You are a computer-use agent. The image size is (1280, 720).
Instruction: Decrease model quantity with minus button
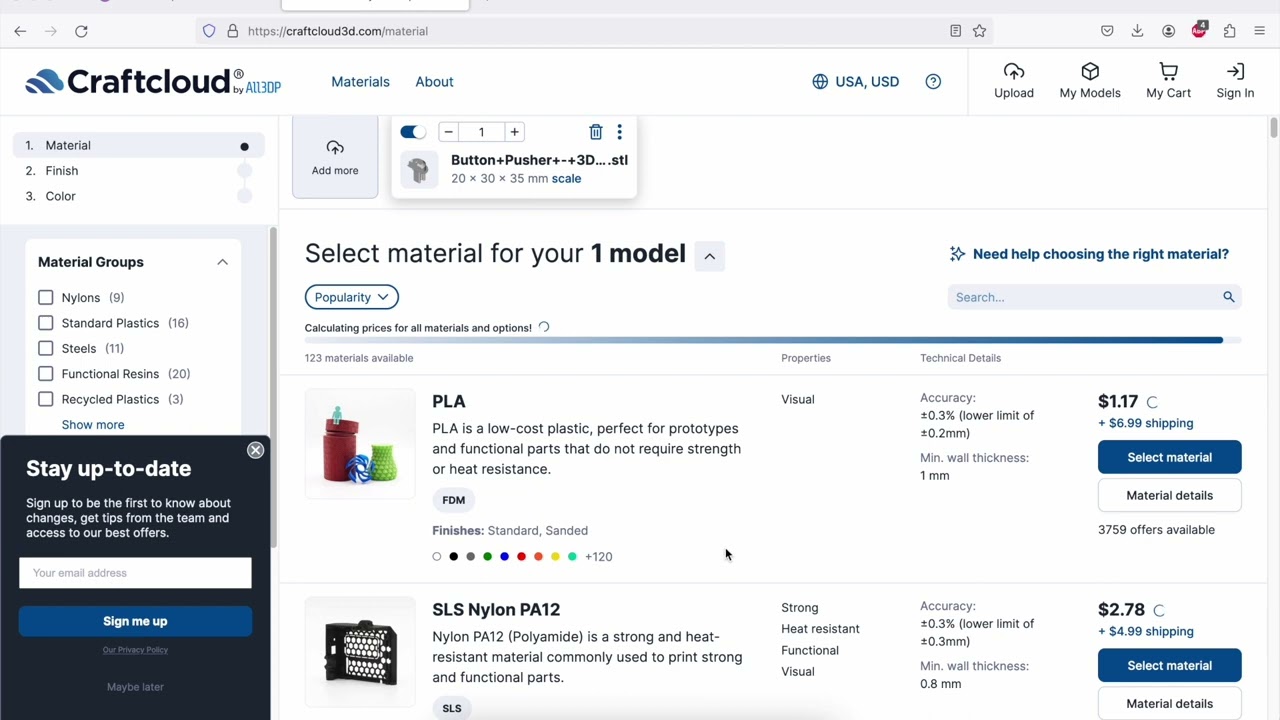coord(448,132)
